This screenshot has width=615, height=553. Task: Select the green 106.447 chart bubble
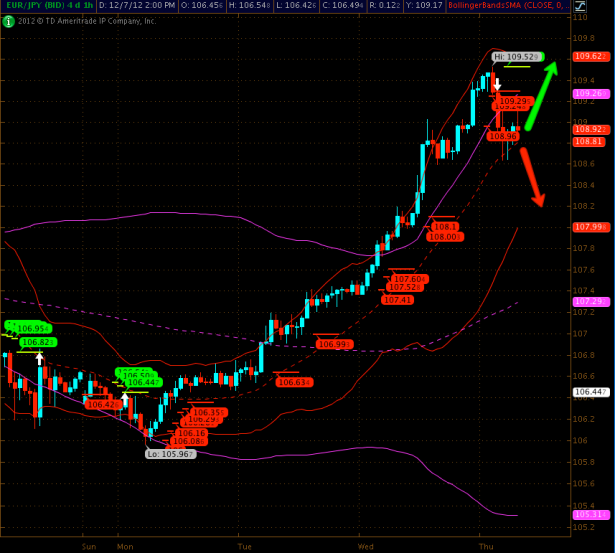(143, 382)
